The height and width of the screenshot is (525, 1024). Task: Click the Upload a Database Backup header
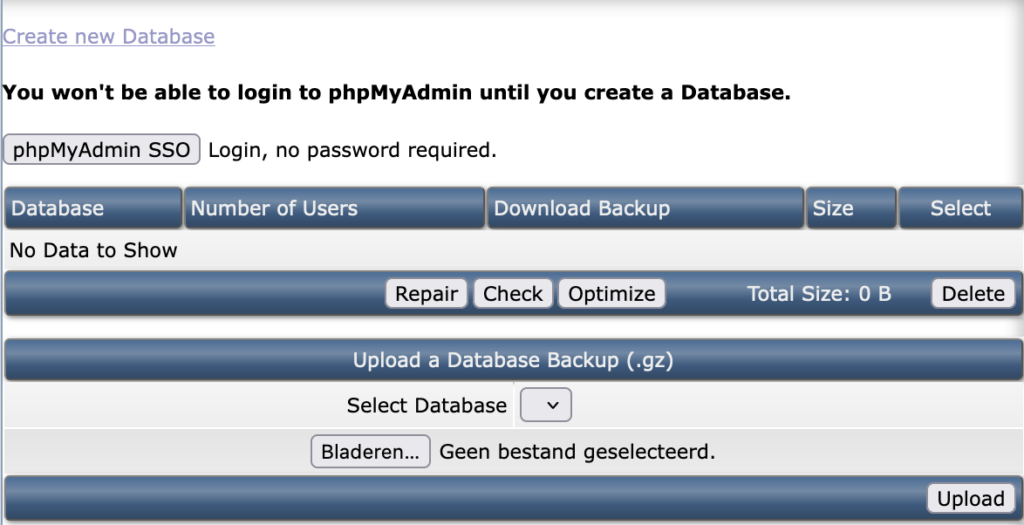coord(513,360)
